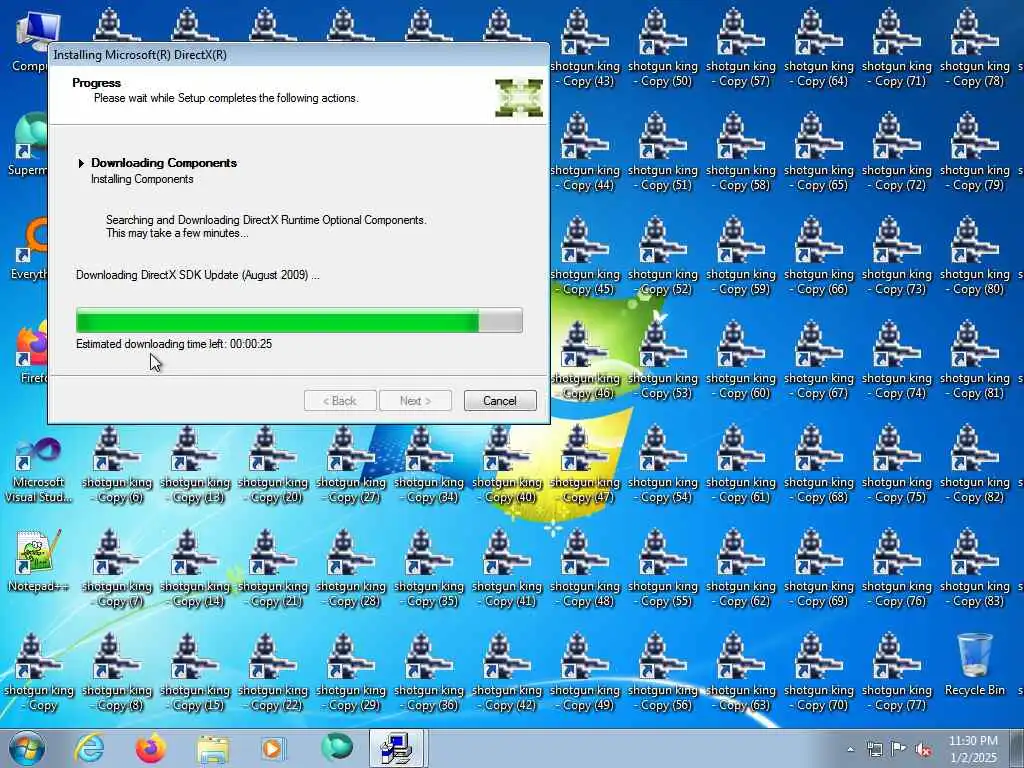Click the muted volume tray icon

point(923,749)
